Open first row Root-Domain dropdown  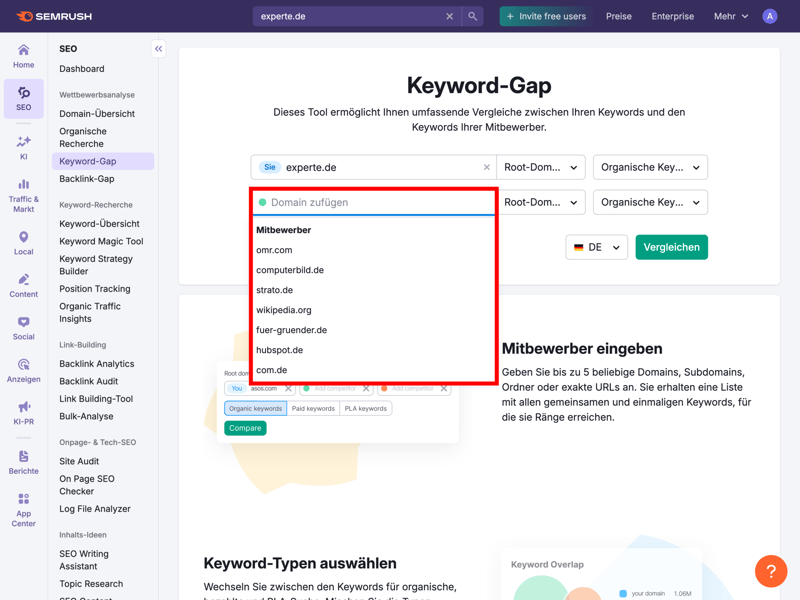pyautogui.click(x=541, y=167)
